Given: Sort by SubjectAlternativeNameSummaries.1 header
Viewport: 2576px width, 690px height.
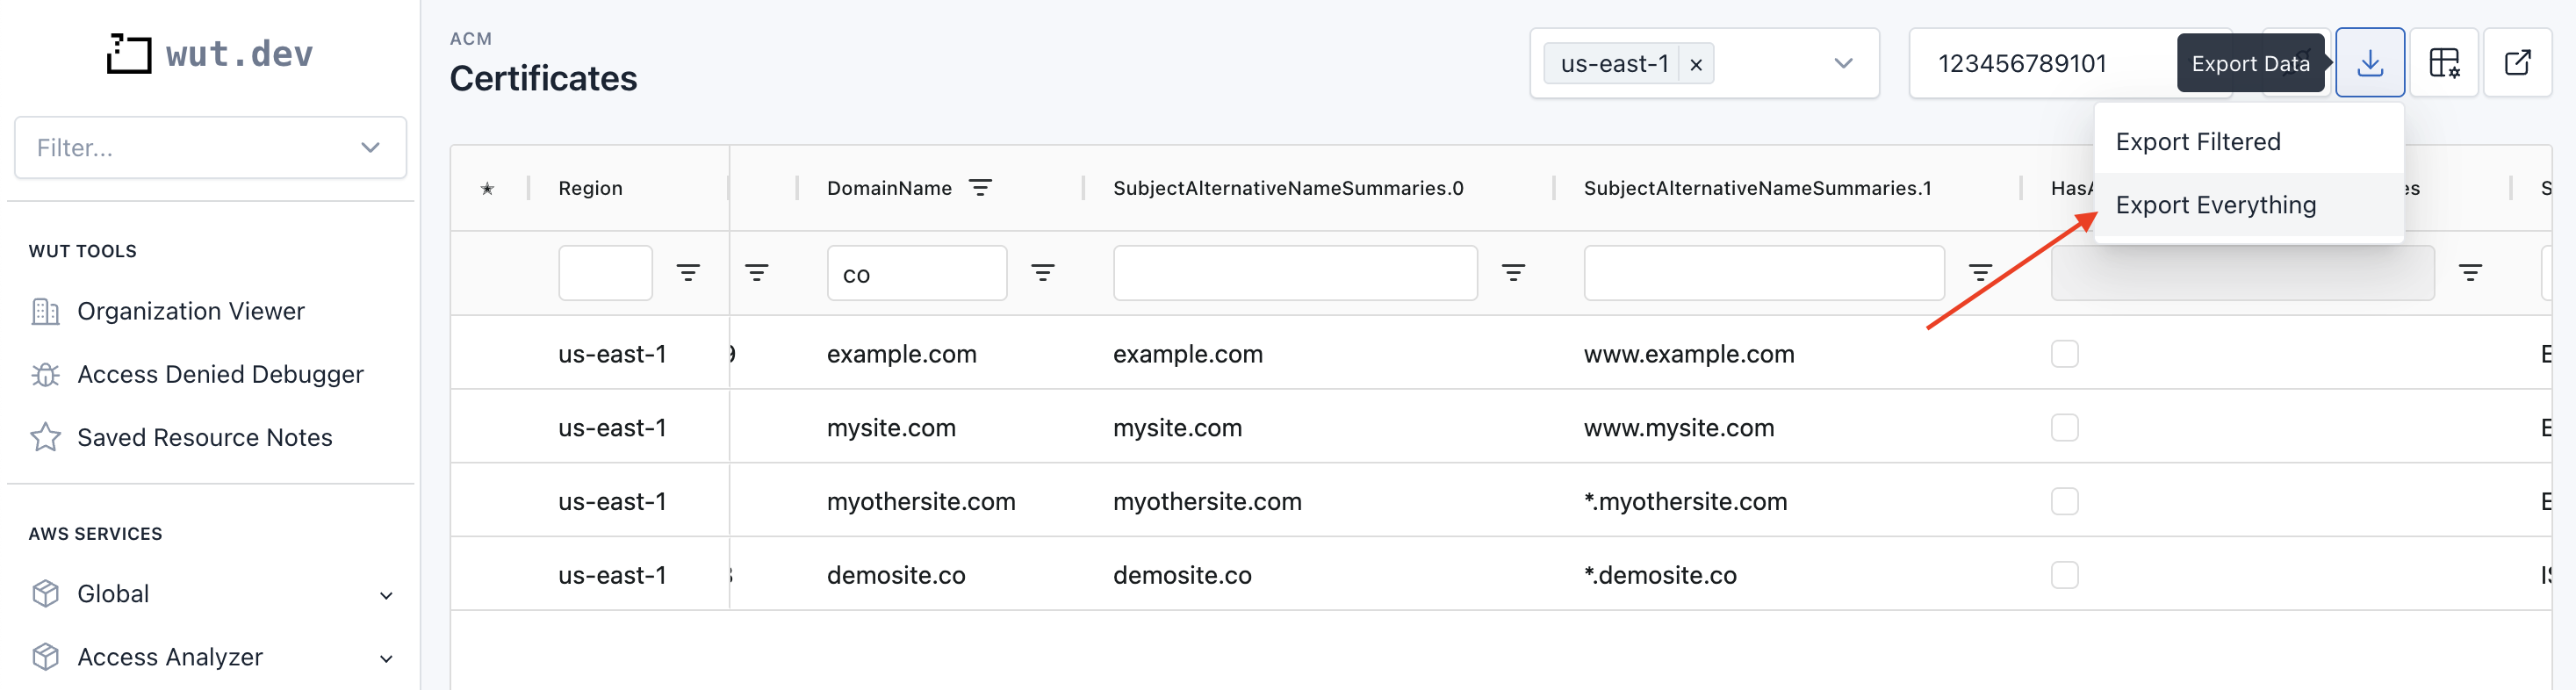Looking at the screenshot, I should click(x=1757, y=189).
